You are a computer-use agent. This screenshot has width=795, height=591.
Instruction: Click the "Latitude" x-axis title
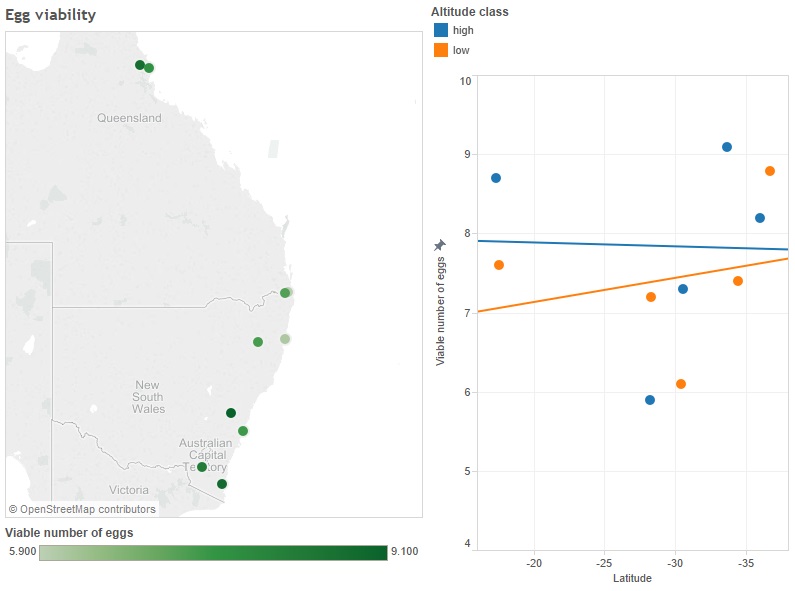(x=631, y=578)
